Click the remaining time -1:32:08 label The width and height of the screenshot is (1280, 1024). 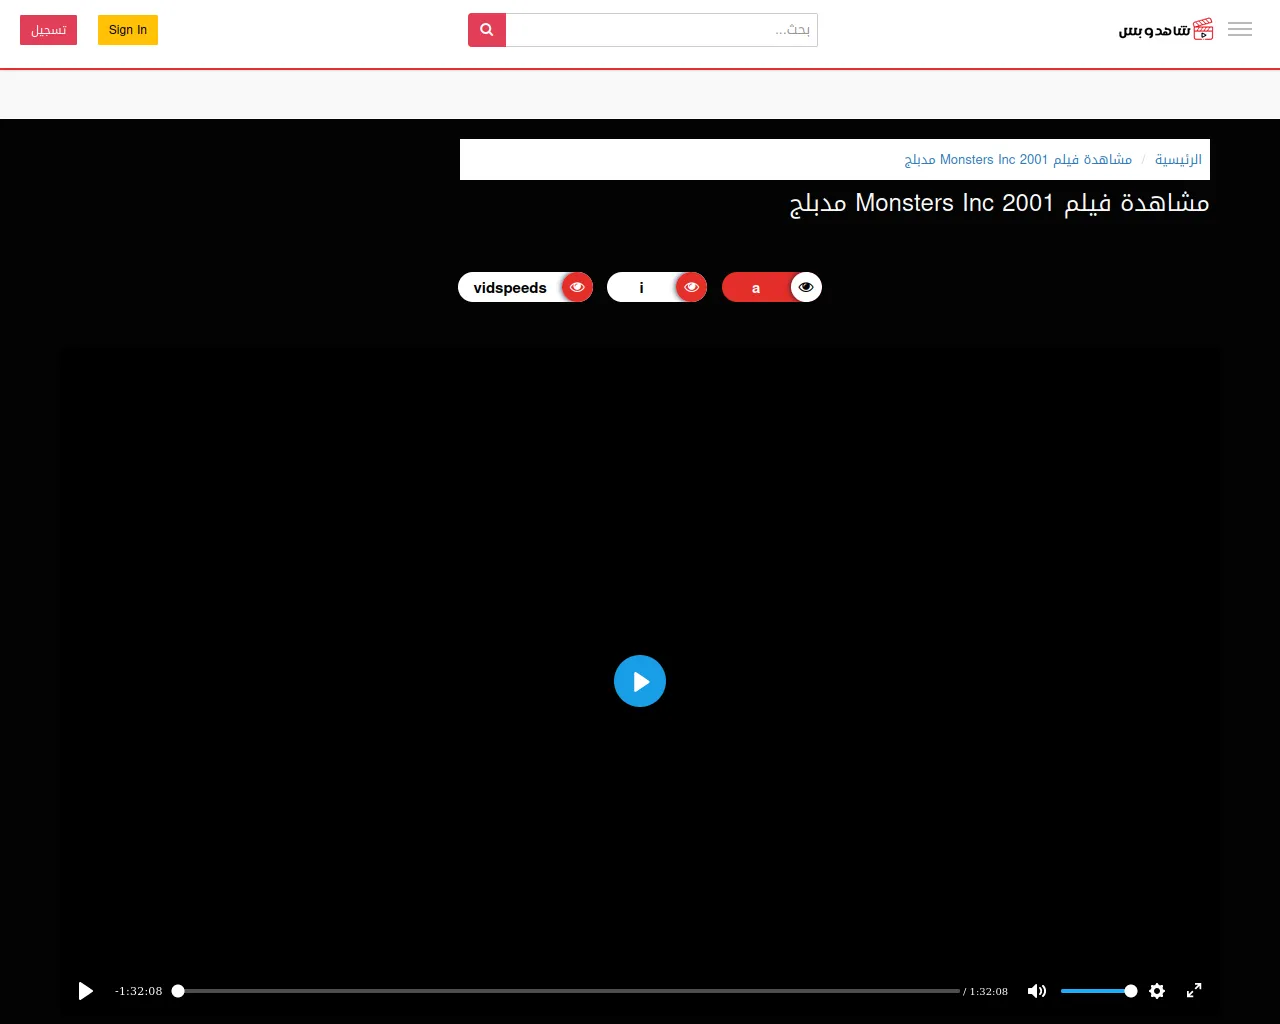[x=139, y=991]
